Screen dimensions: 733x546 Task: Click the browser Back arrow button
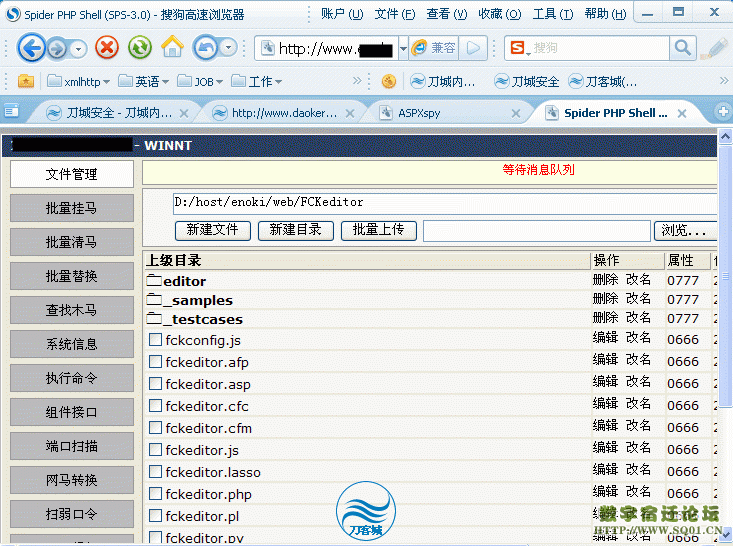coord(31,48)
